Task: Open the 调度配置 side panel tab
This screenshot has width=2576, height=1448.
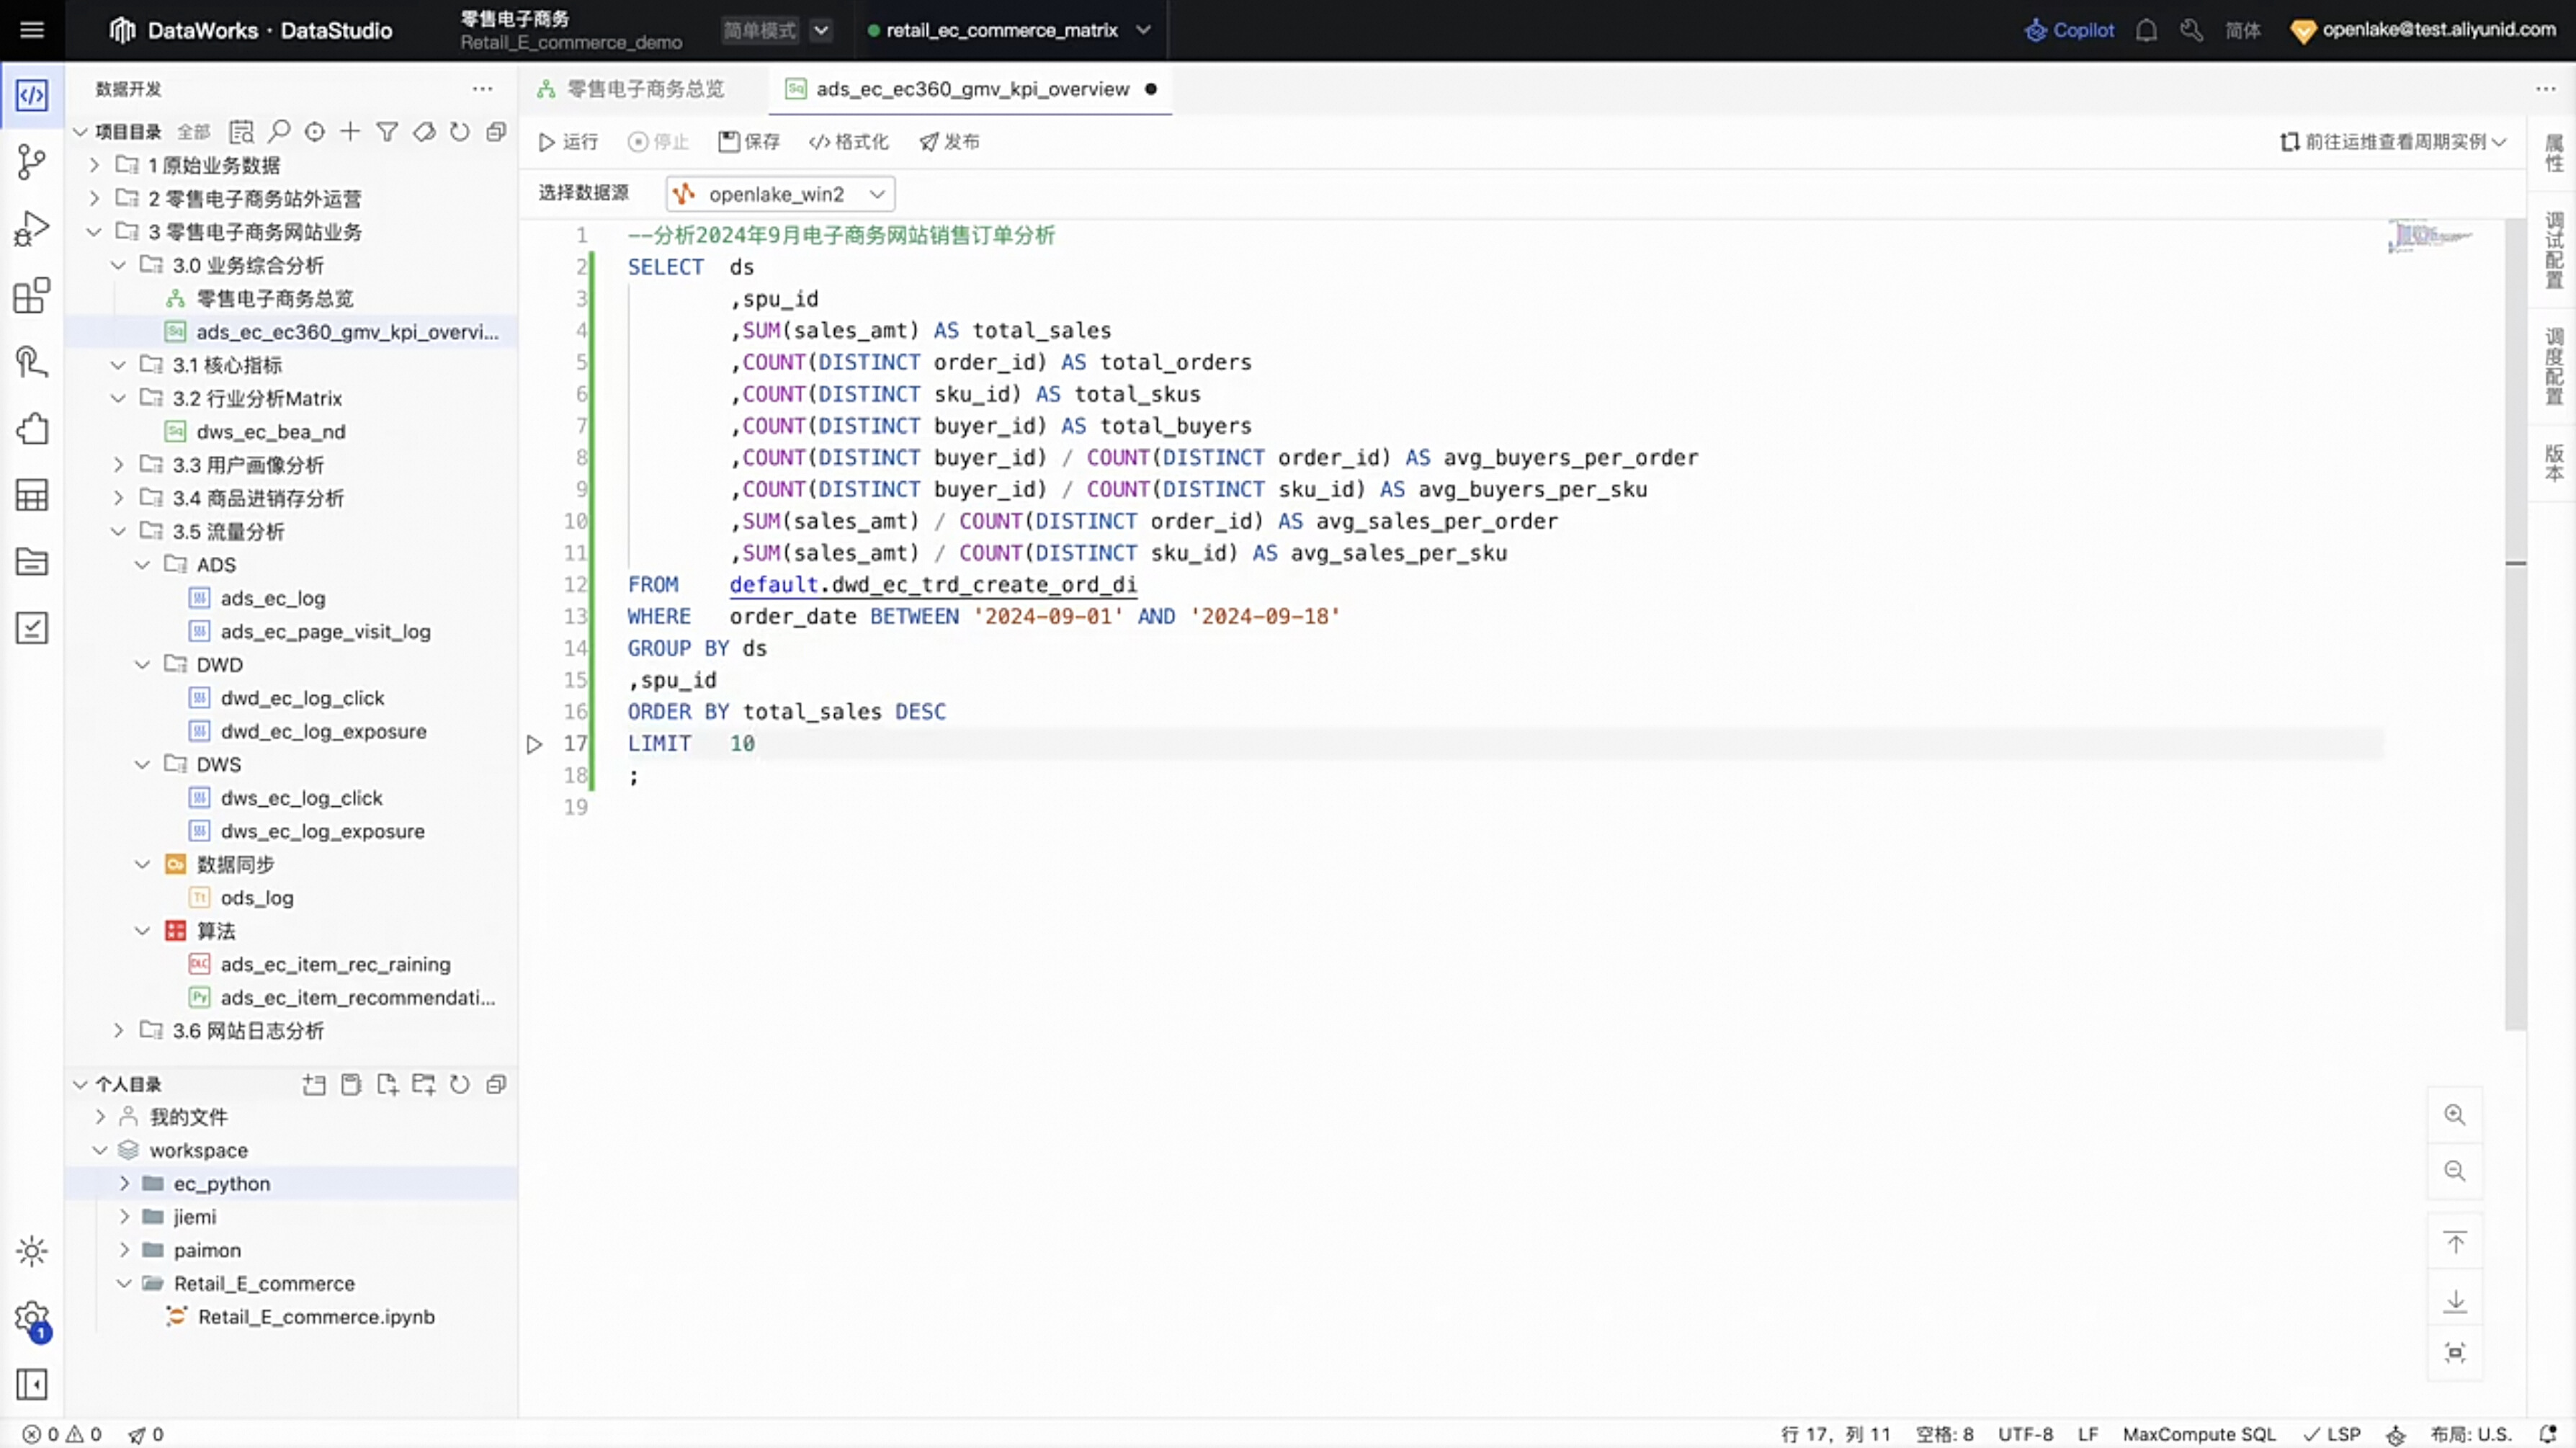Action: pyautogui.click(x=2553, y=367)
